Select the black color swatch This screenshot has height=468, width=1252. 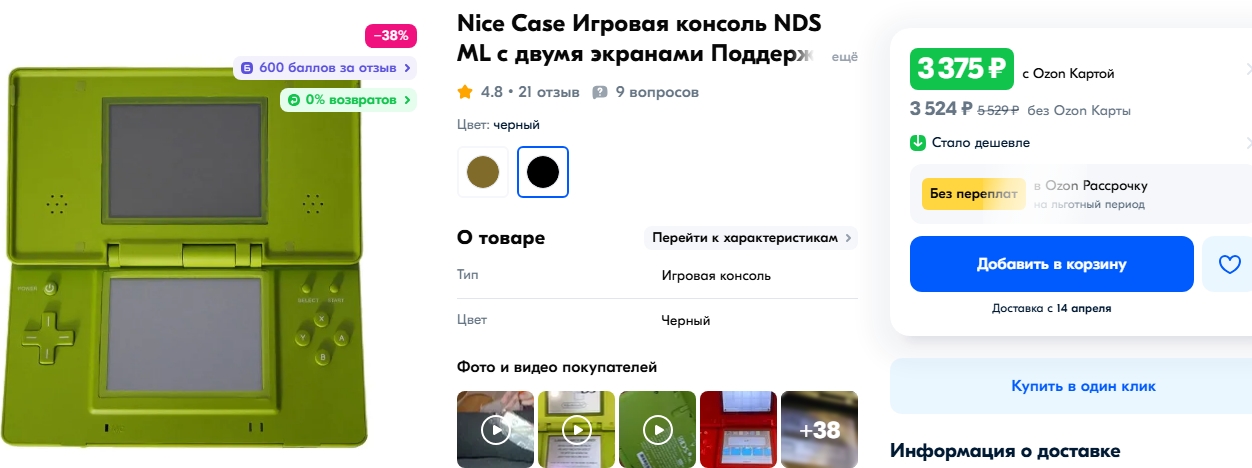543,172
